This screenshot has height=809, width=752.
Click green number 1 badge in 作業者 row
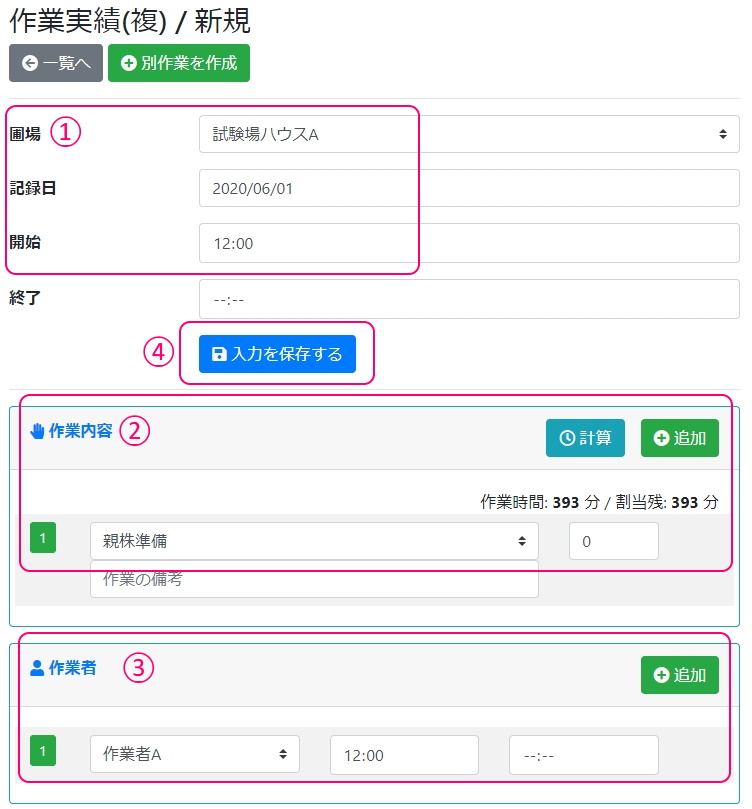click(x=43, y=751)
